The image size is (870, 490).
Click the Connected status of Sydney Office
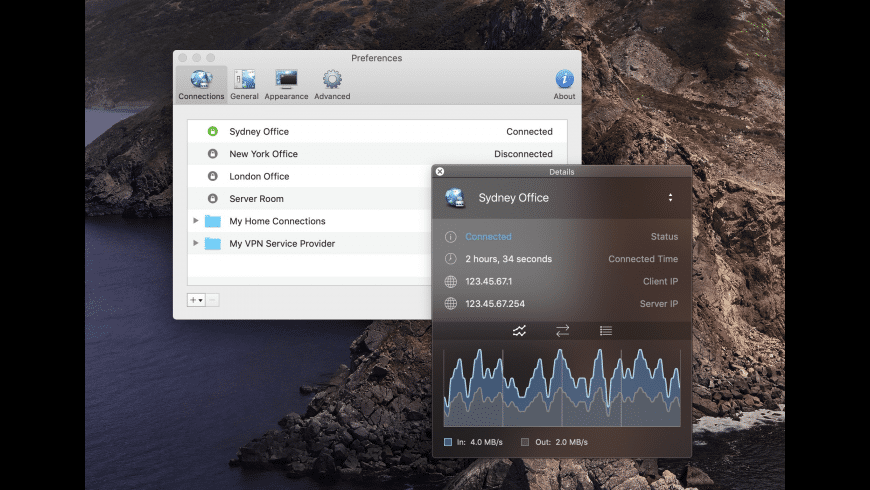tap(529, 132)
